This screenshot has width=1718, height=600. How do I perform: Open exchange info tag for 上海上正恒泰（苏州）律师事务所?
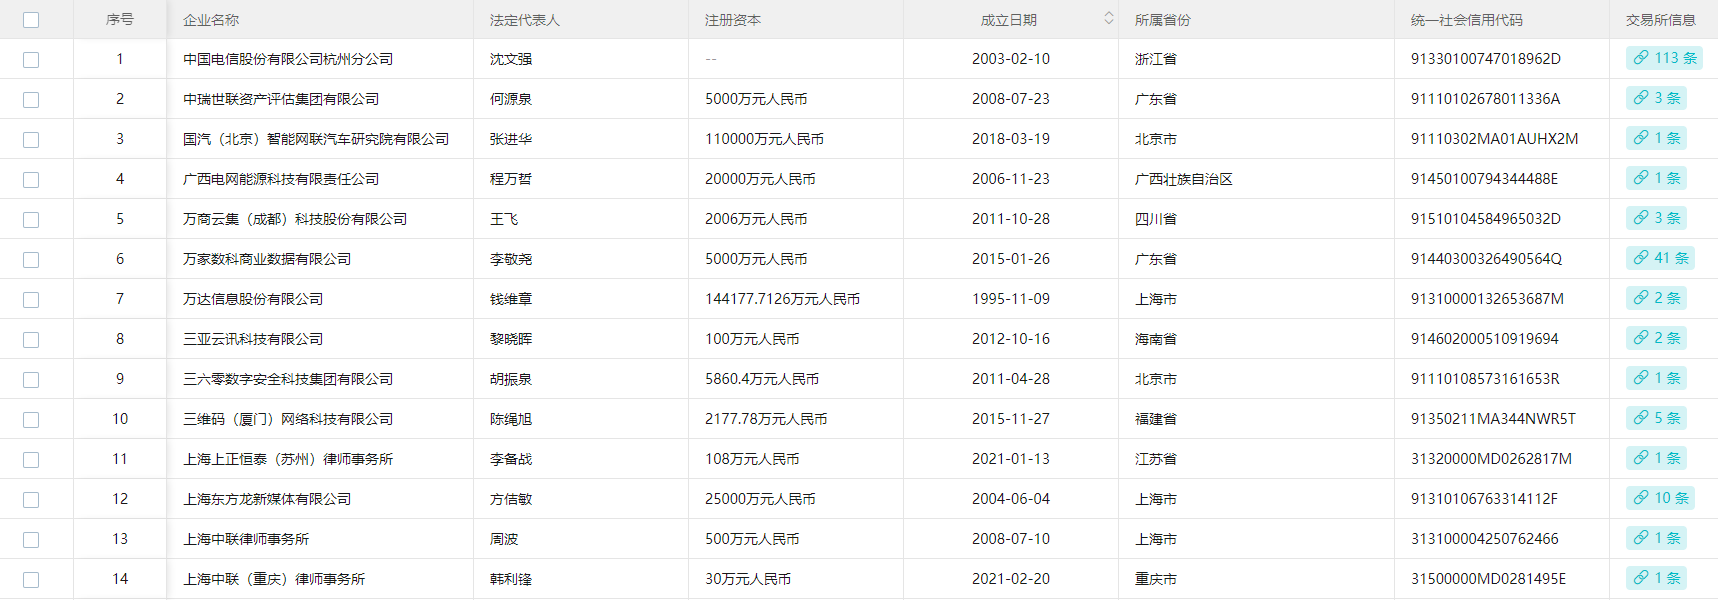click(x=1656, y=458)
